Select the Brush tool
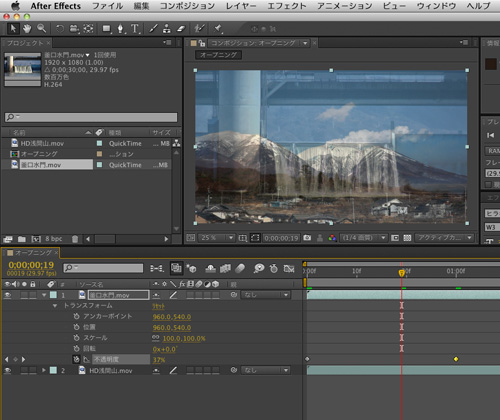500x420 pixels. [x=153, y=29]
